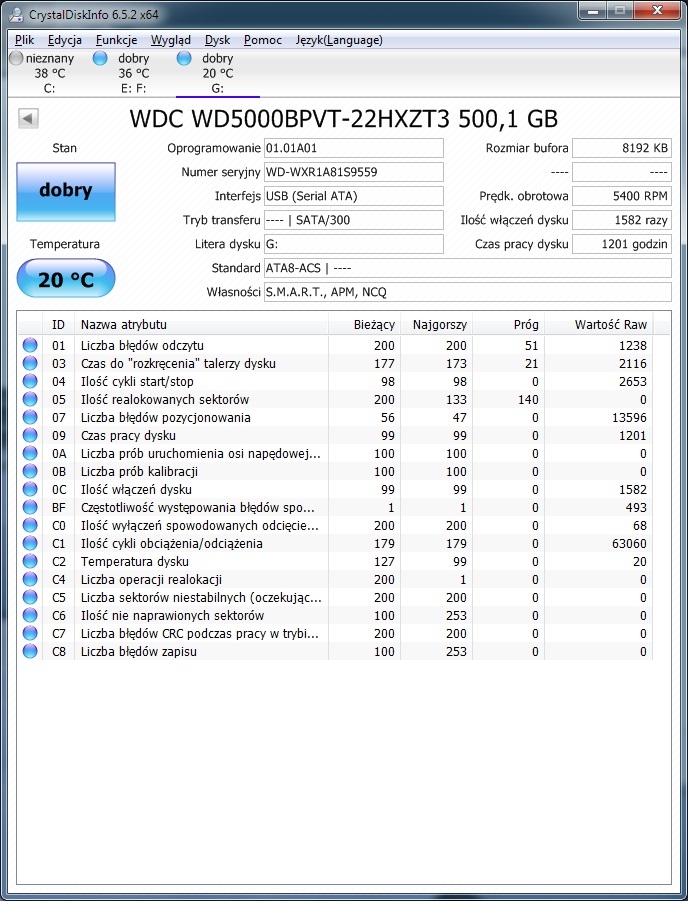Click status icon for attribute C0 row
Screen dimensions: 692x904
[x=30, y=525]
